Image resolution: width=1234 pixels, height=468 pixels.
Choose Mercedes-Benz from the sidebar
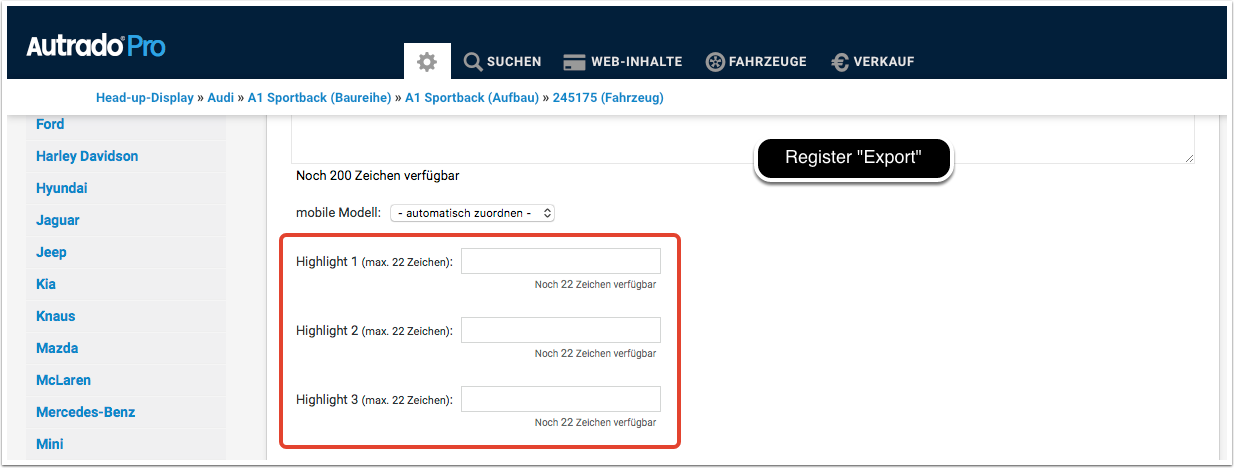coord(85,412)
